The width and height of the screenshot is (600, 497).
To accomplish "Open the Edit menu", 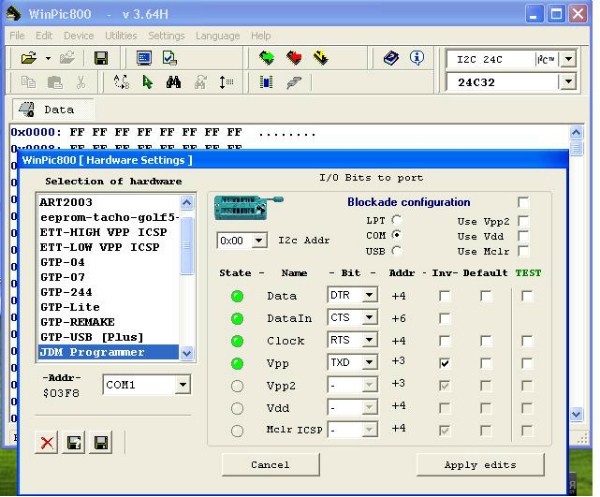I will point(44,36).
